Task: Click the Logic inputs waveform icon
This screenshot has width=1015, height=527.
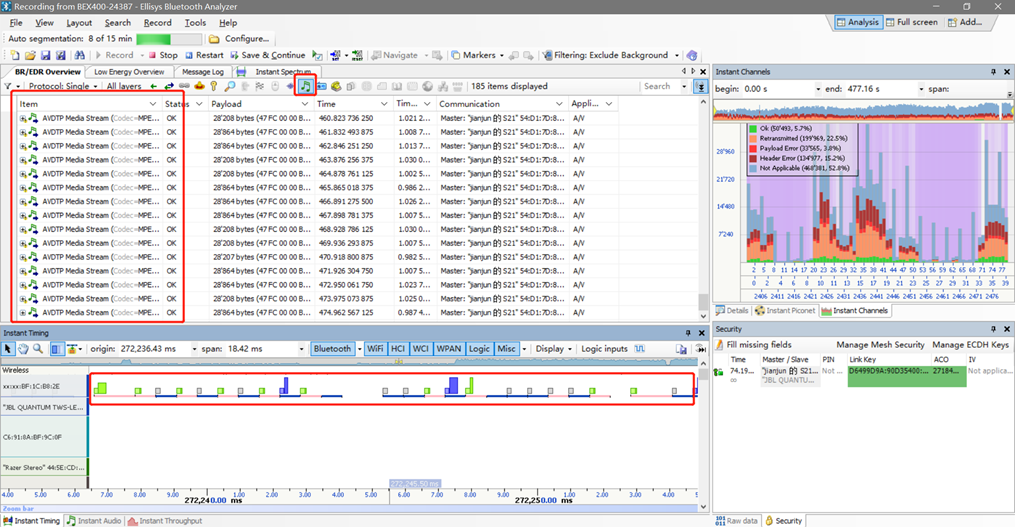Action: (x=640, y=349)
